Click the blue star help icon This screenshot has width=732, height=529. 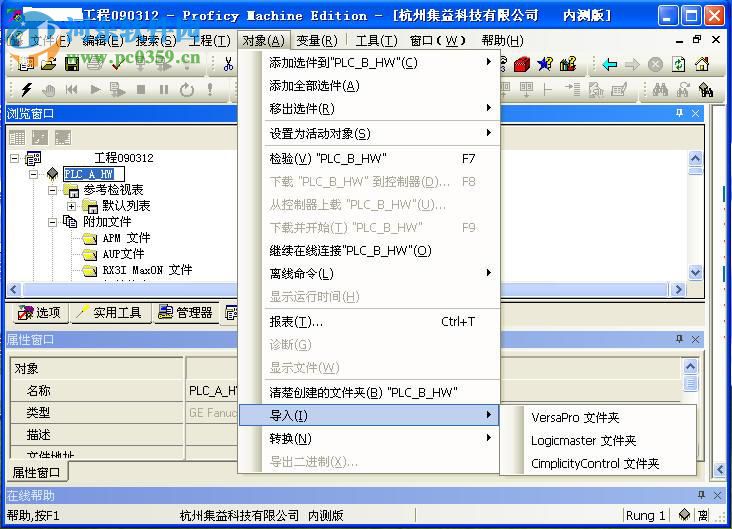pyautogui.click(x=545, y=64)
